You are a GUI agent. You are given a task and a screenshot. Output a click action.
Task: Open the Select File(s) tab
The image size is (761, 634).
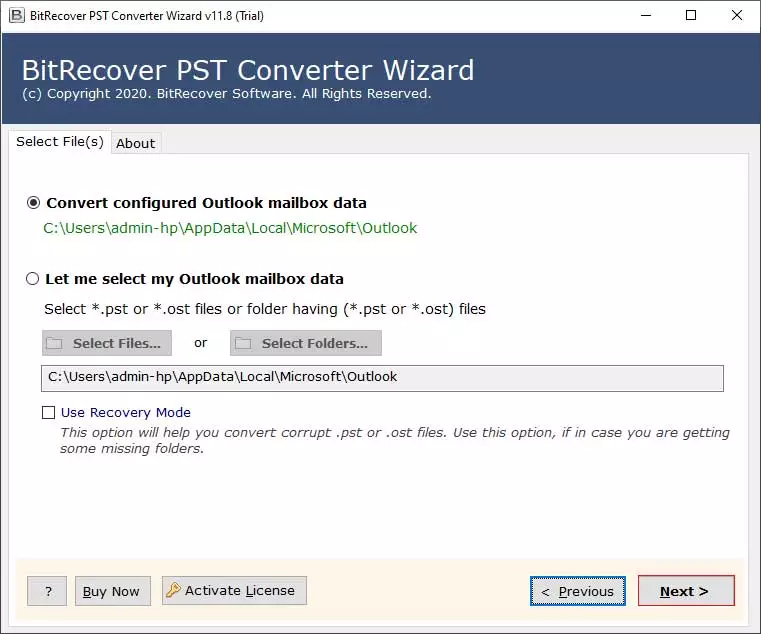point(60,142)
